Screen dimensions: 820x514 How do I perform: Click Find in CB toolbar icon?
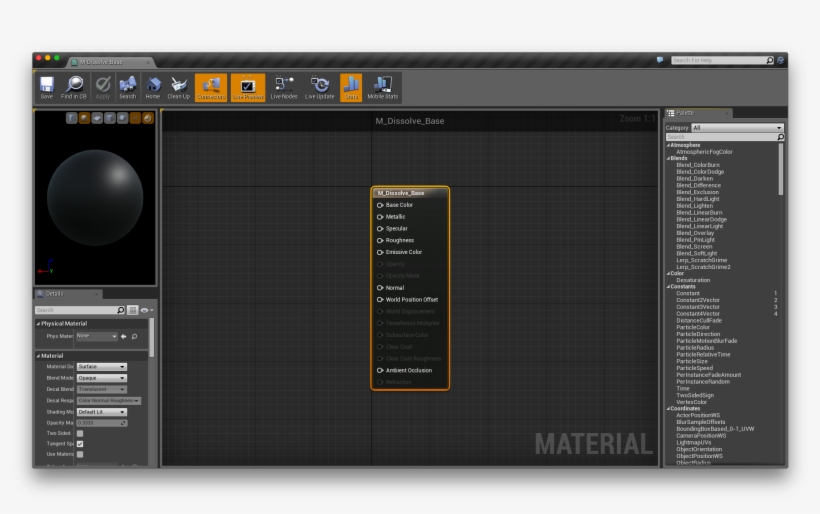pos(74,87)
